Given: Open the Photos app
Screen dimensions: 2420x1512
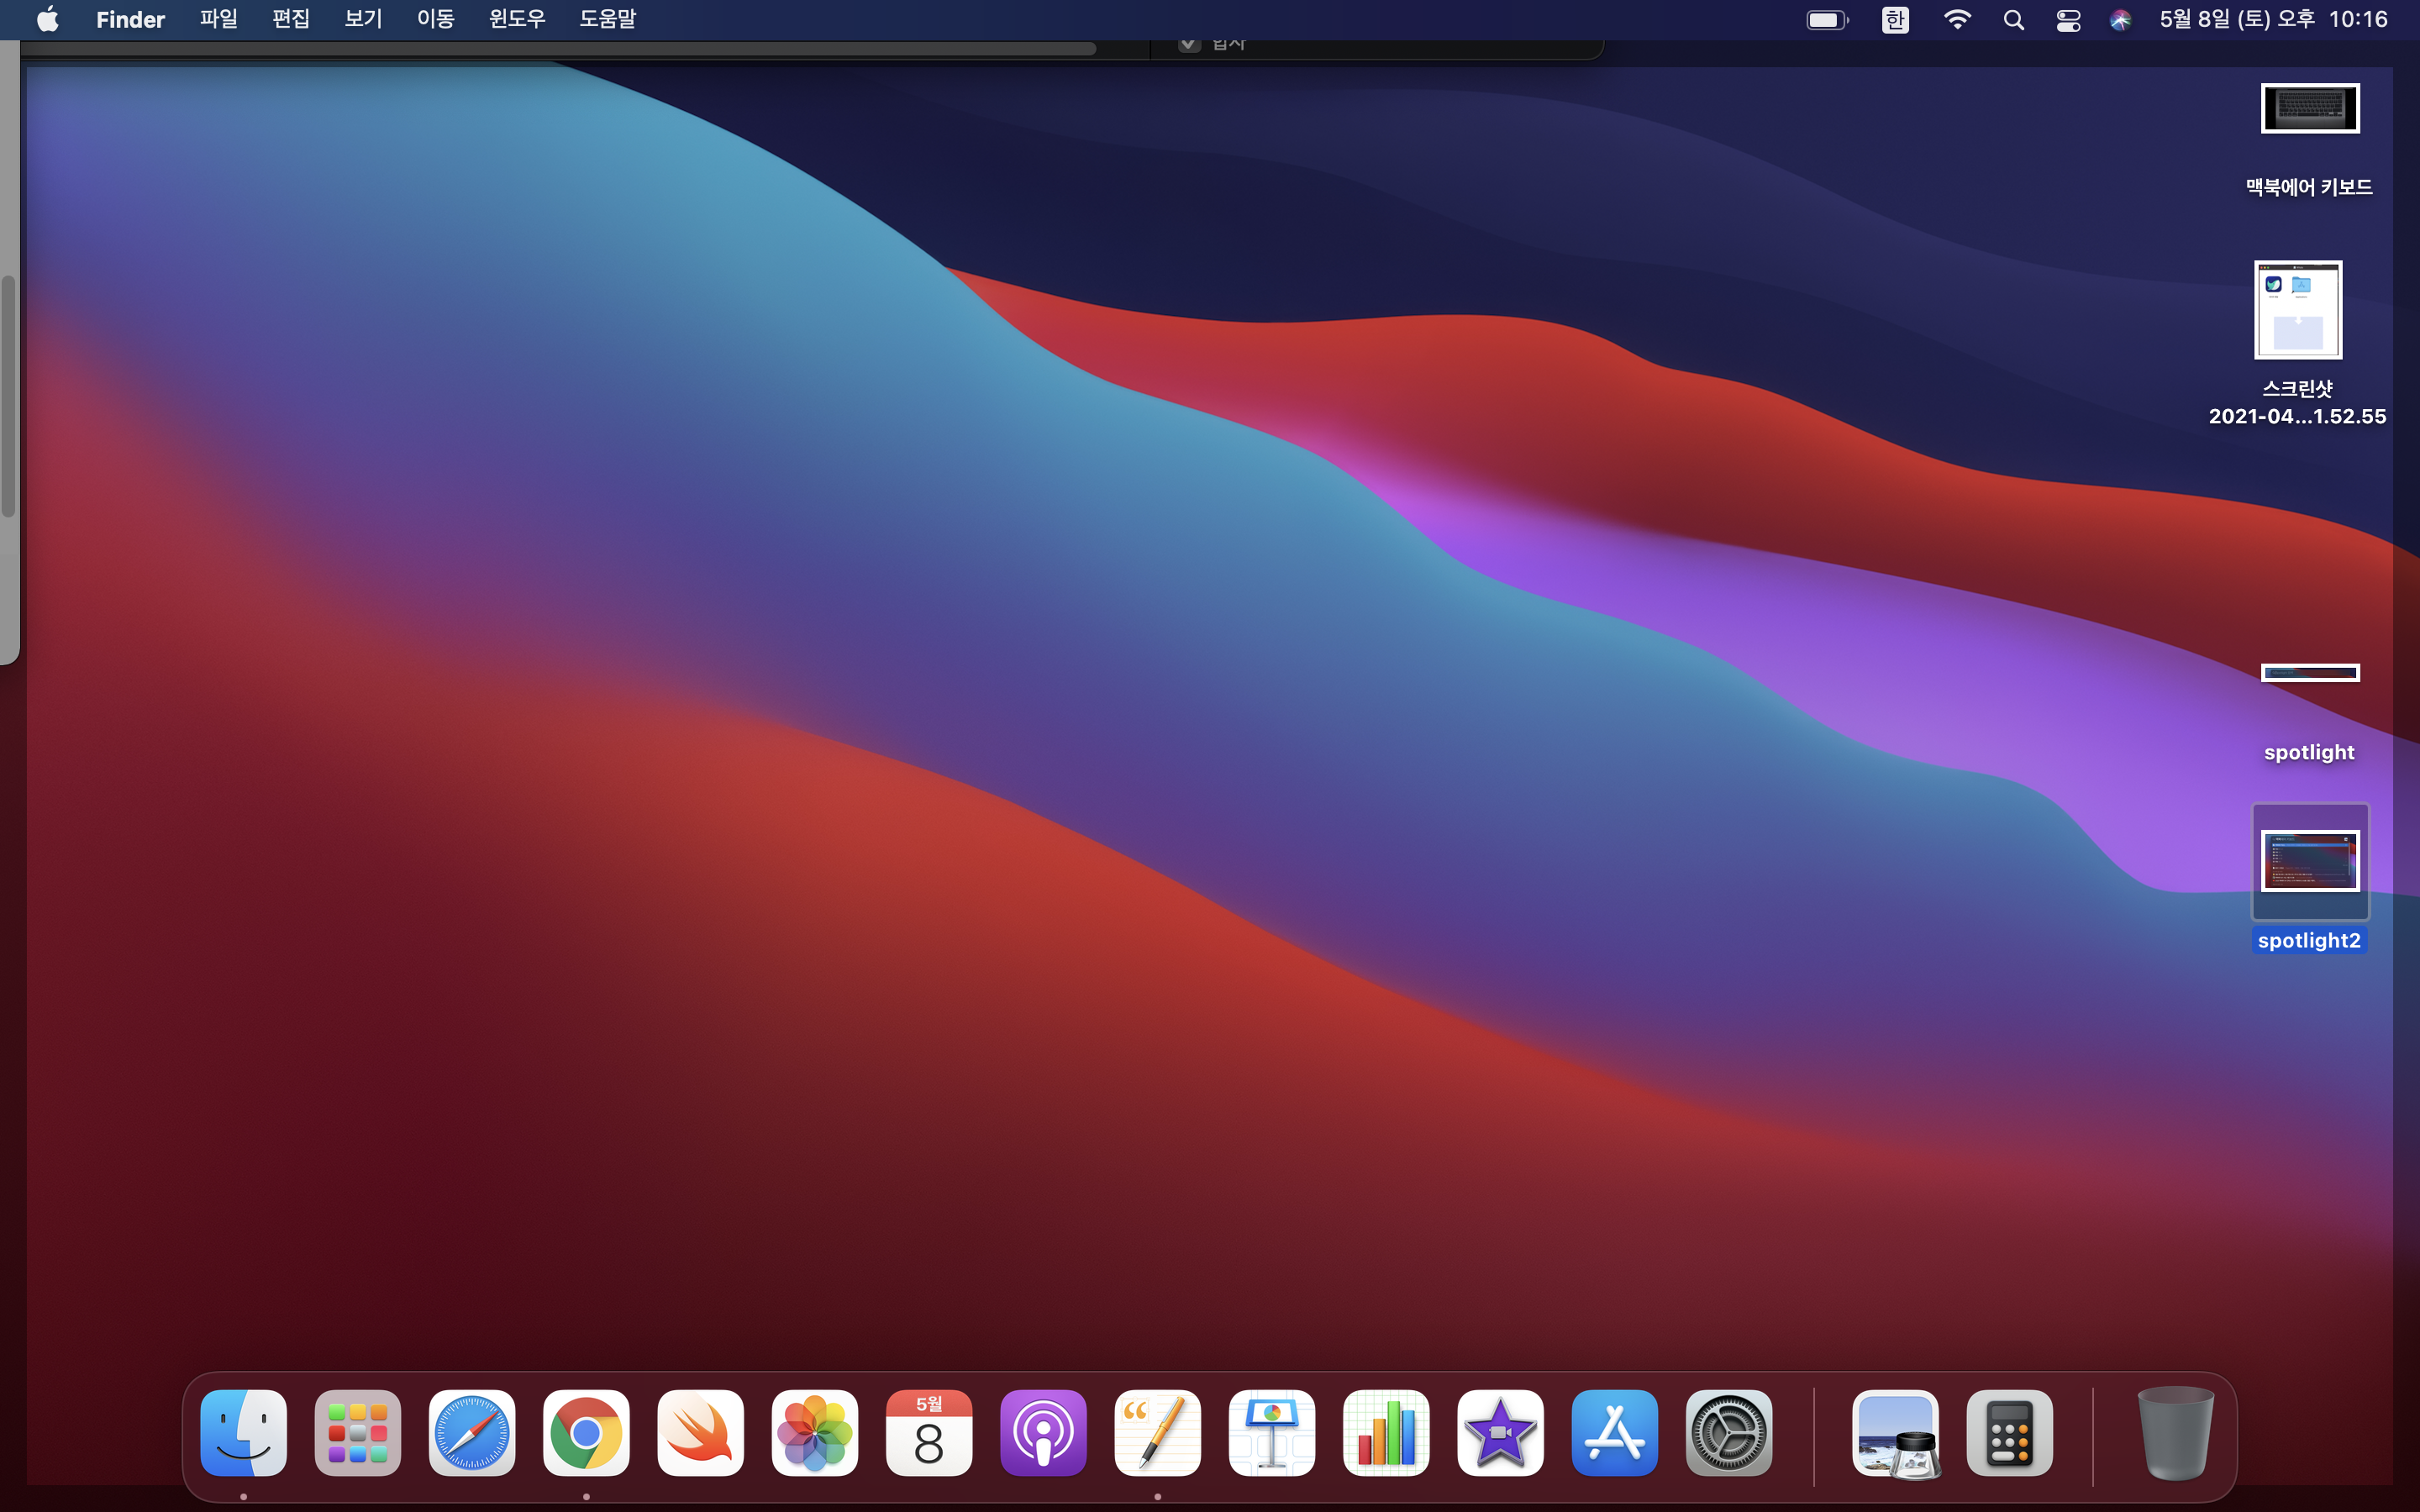Looking at the screenshot, I should click(x=814, y=1432).
